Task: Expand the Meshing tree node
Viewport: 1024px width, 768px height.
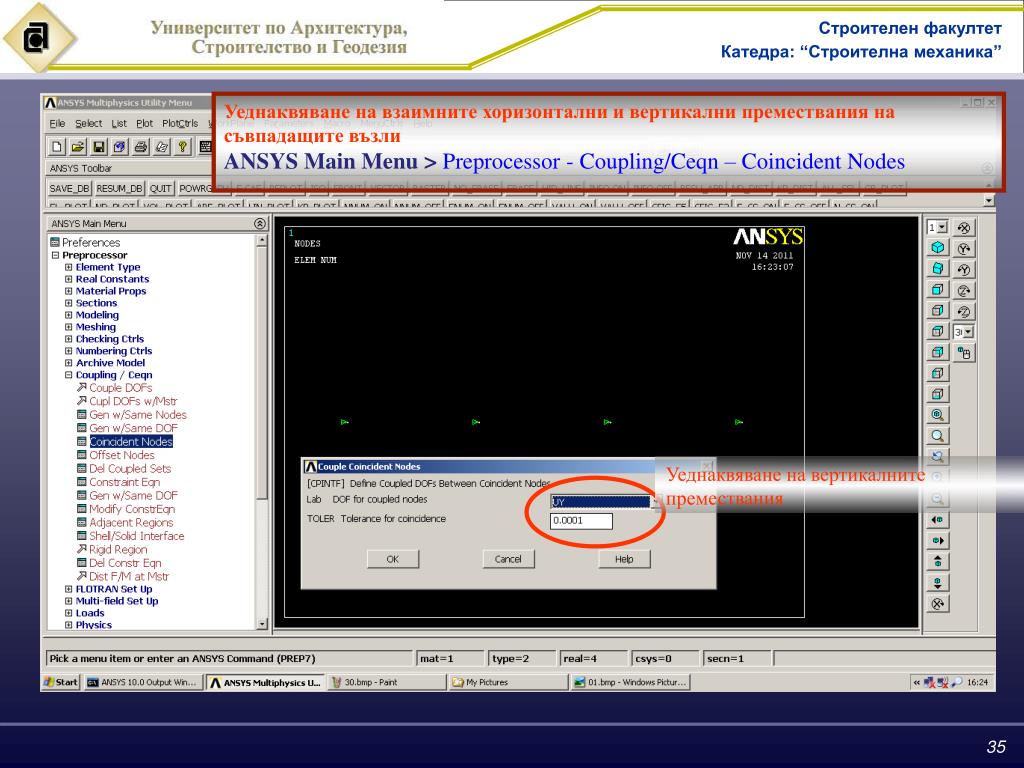Action: point(69,327)
